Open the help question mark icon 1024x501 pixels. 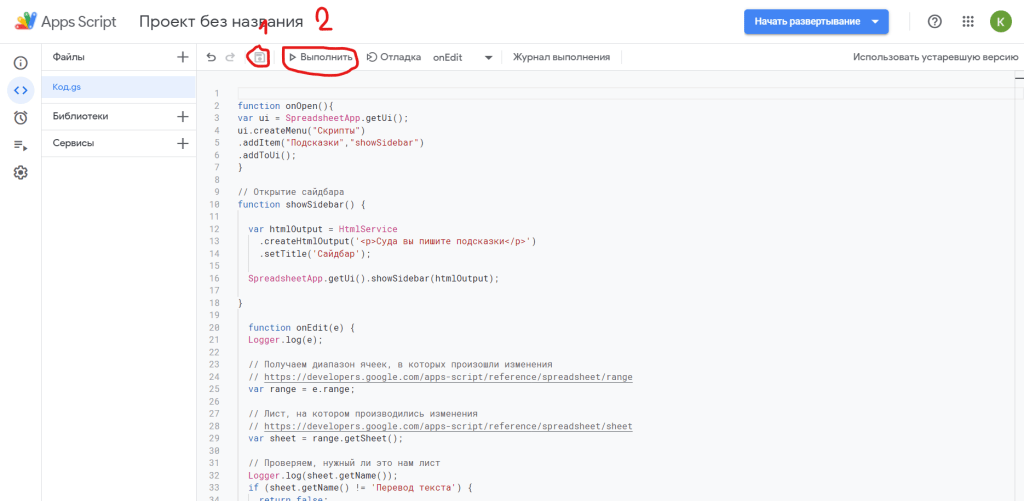(935, 22)
